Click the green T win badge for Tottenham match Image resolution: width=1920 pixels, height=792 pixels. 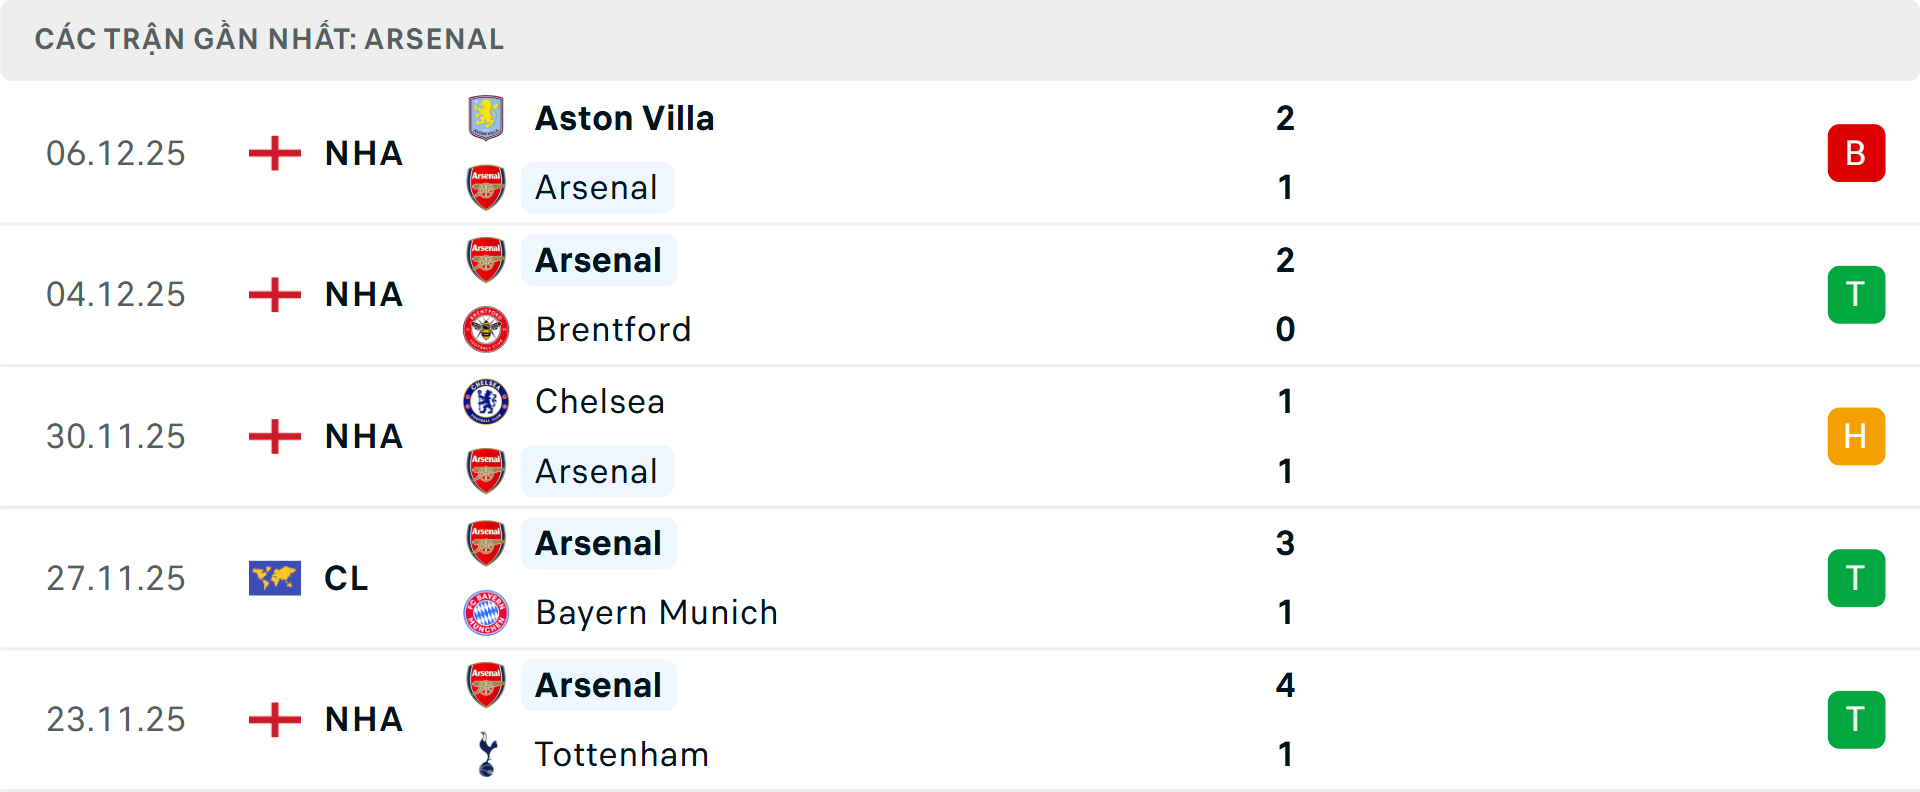[x=1857, y=720]
